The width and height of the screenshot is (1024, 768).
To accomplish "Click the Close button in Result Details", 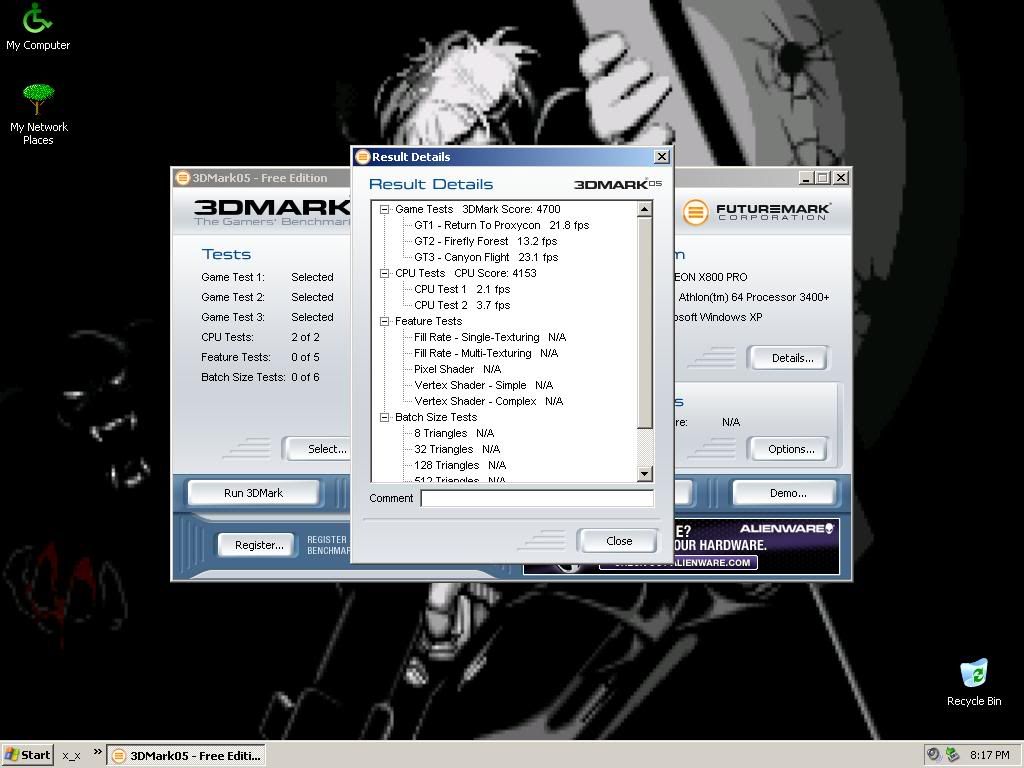I will pyautogui.click(x=618, y=541).
